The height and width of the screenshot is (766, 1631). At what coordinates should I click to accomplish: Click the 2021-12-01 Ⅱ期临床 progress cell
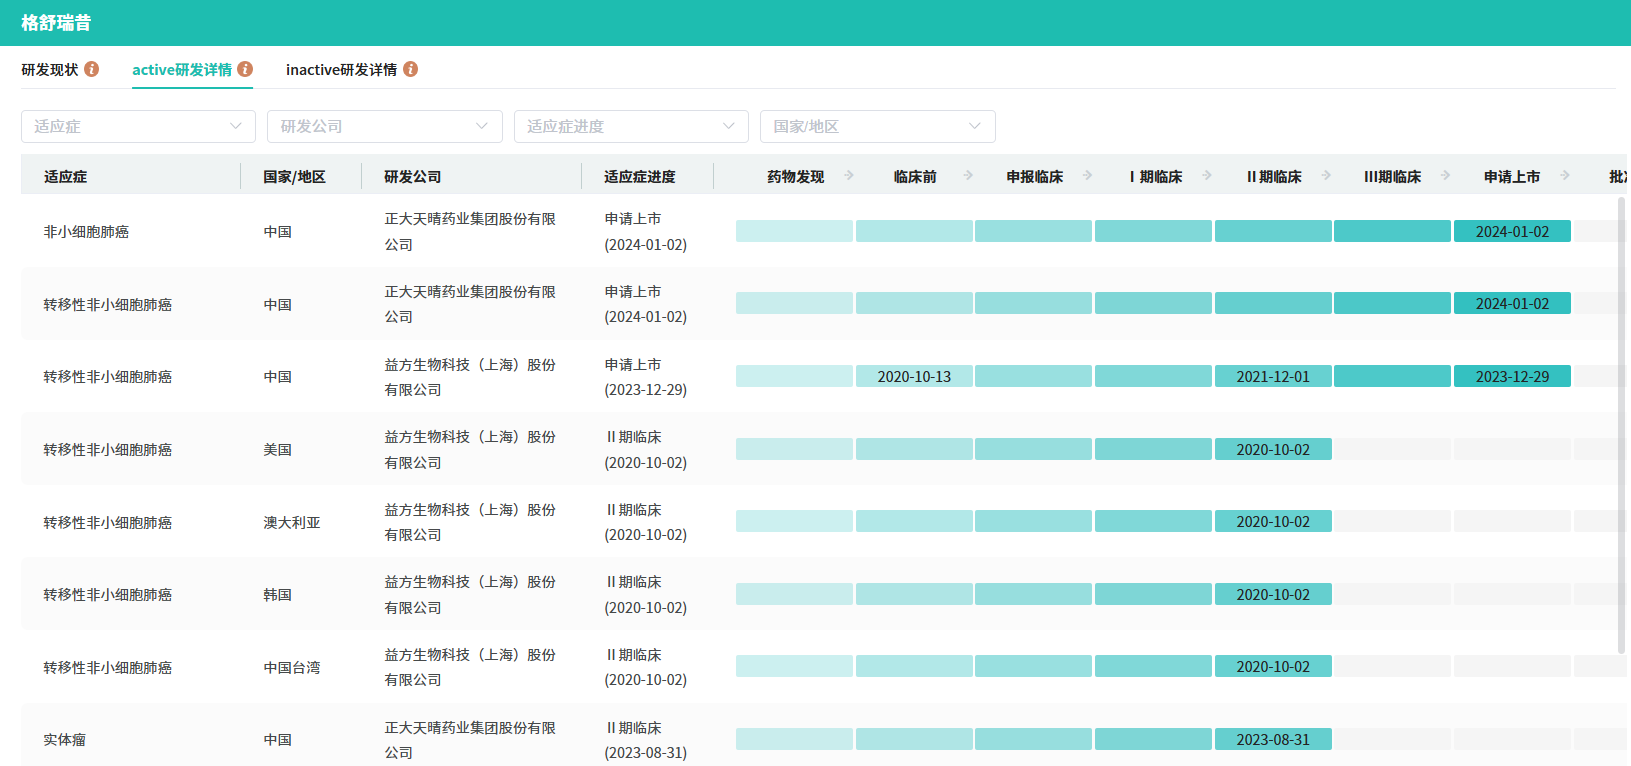pos(1273,377)
